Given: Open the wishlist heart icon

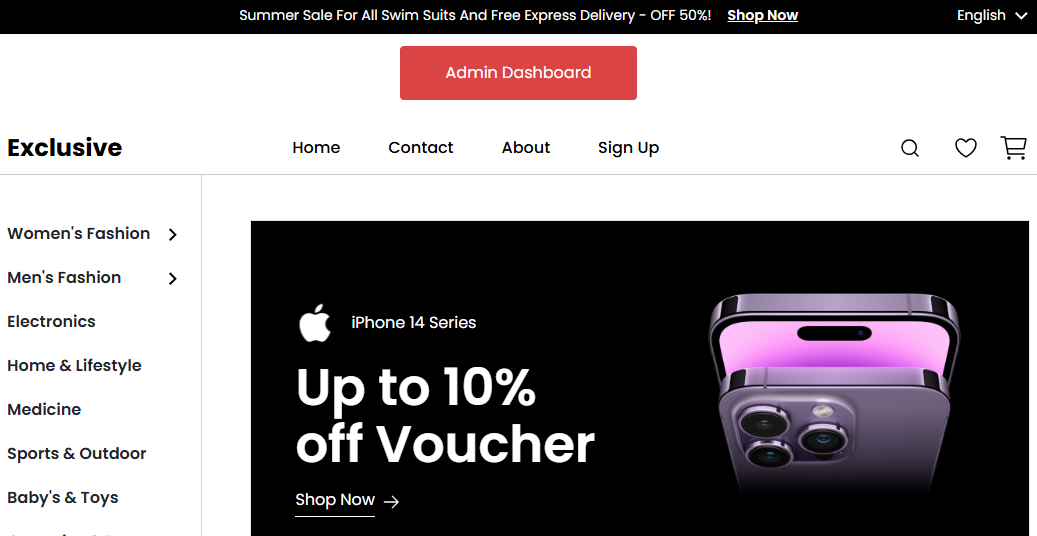Looking at the screenshot, I should 966,148.
